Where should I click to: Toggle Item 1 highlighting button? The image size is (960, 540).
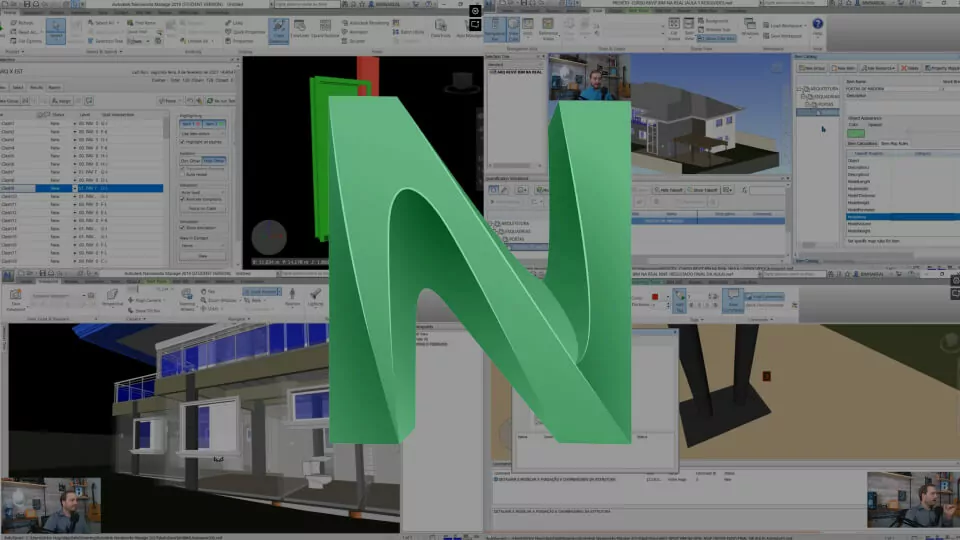190,124
